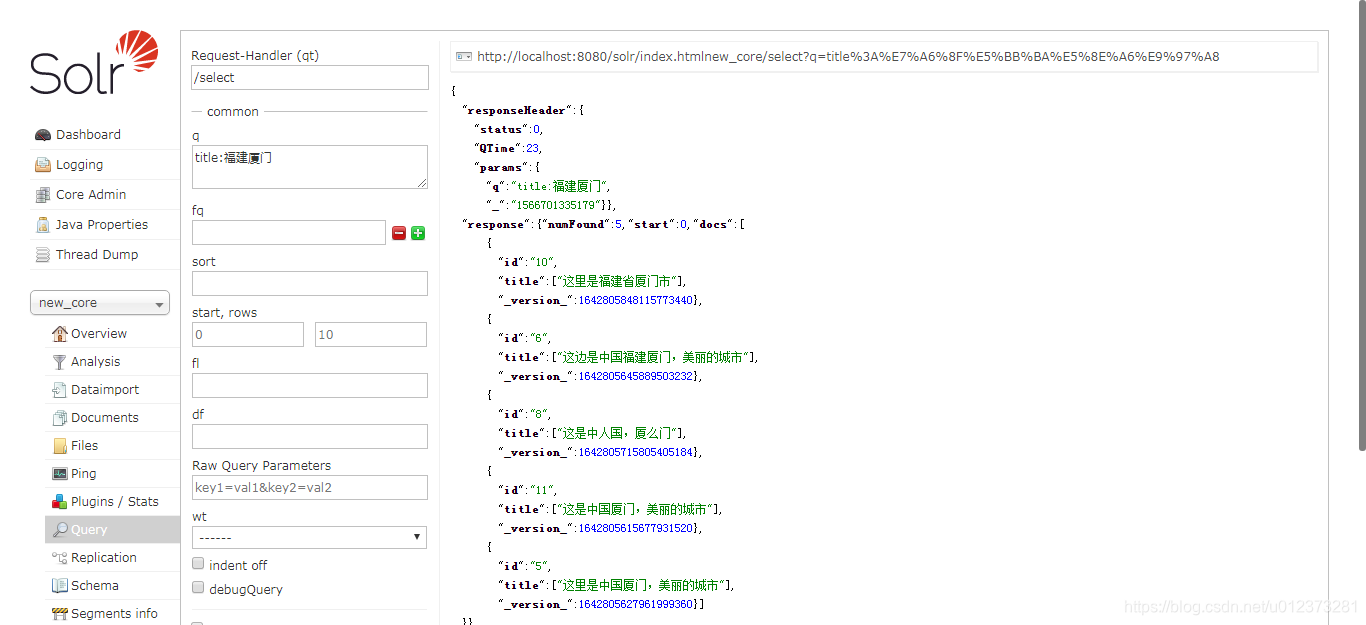
Task: Open the new_core core selector dropdown
Action: (x=99, y=302)
